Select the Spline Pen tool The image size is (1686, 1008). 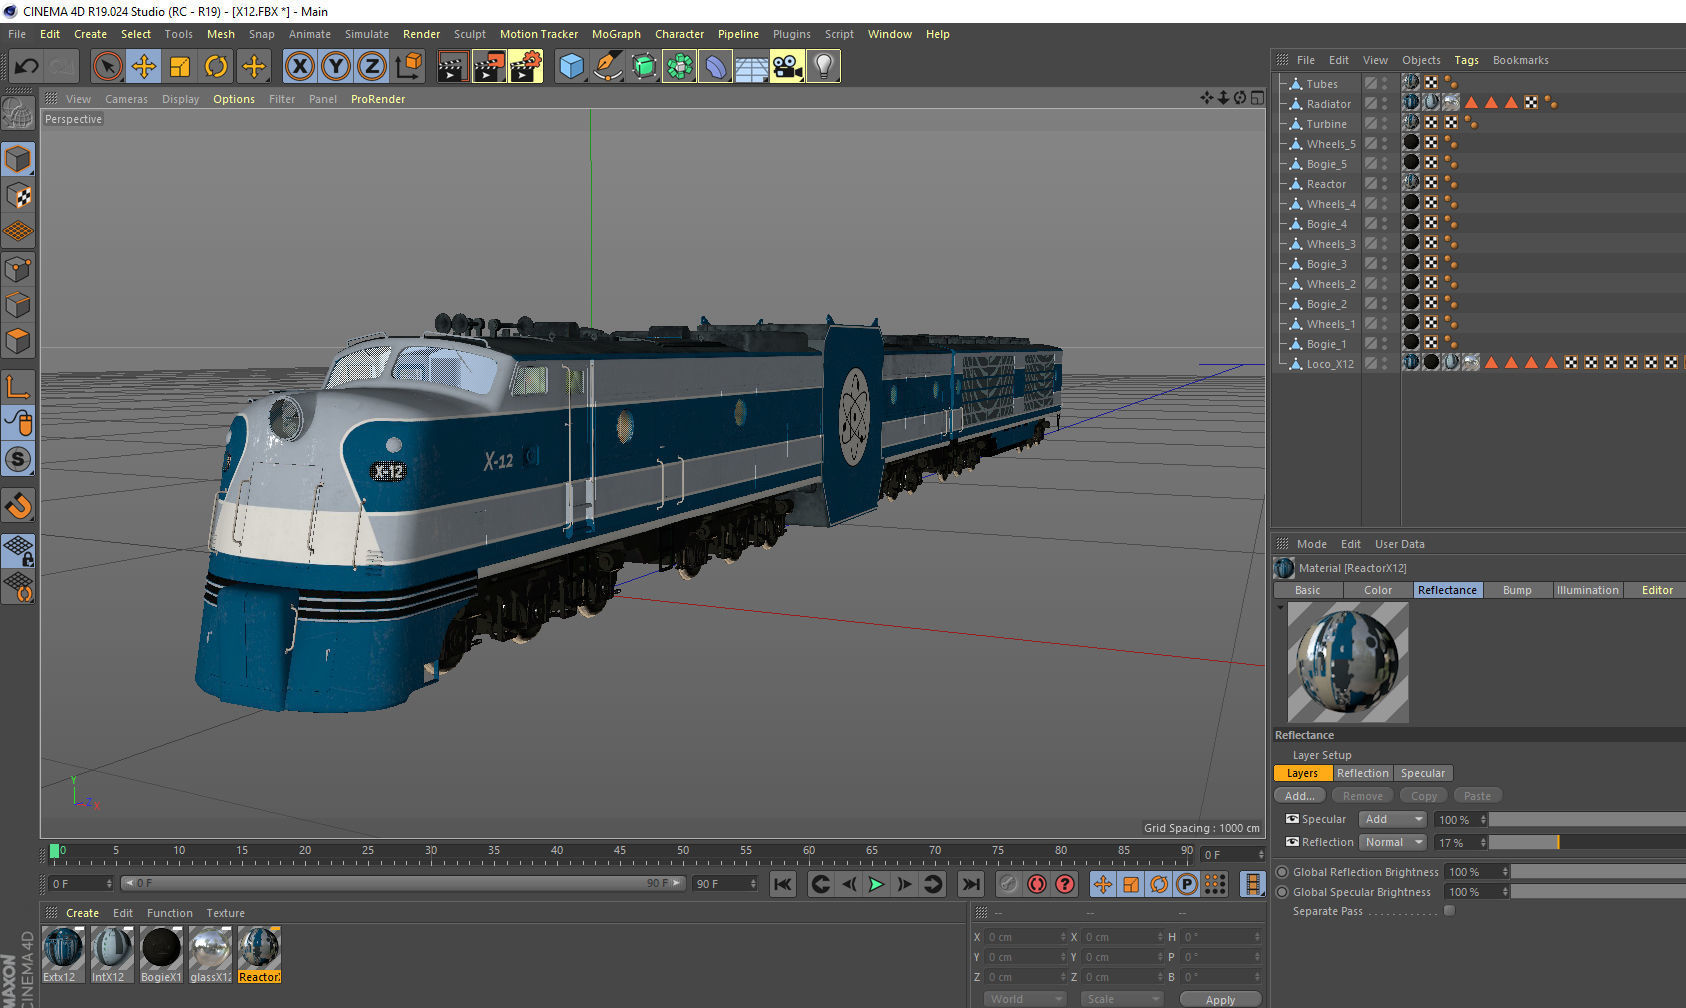pyautogui.click(x=607, y=67)
